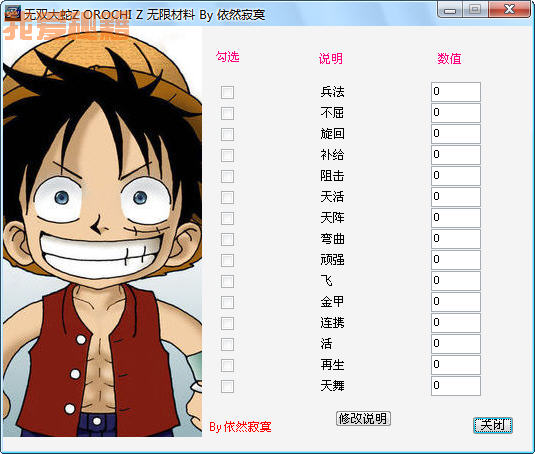Image resolution: width=535 pixels, height=454 pixels.
Task: Enable the 兵法 checkbox
Action: pyautogui.click(x=227, y=92)
